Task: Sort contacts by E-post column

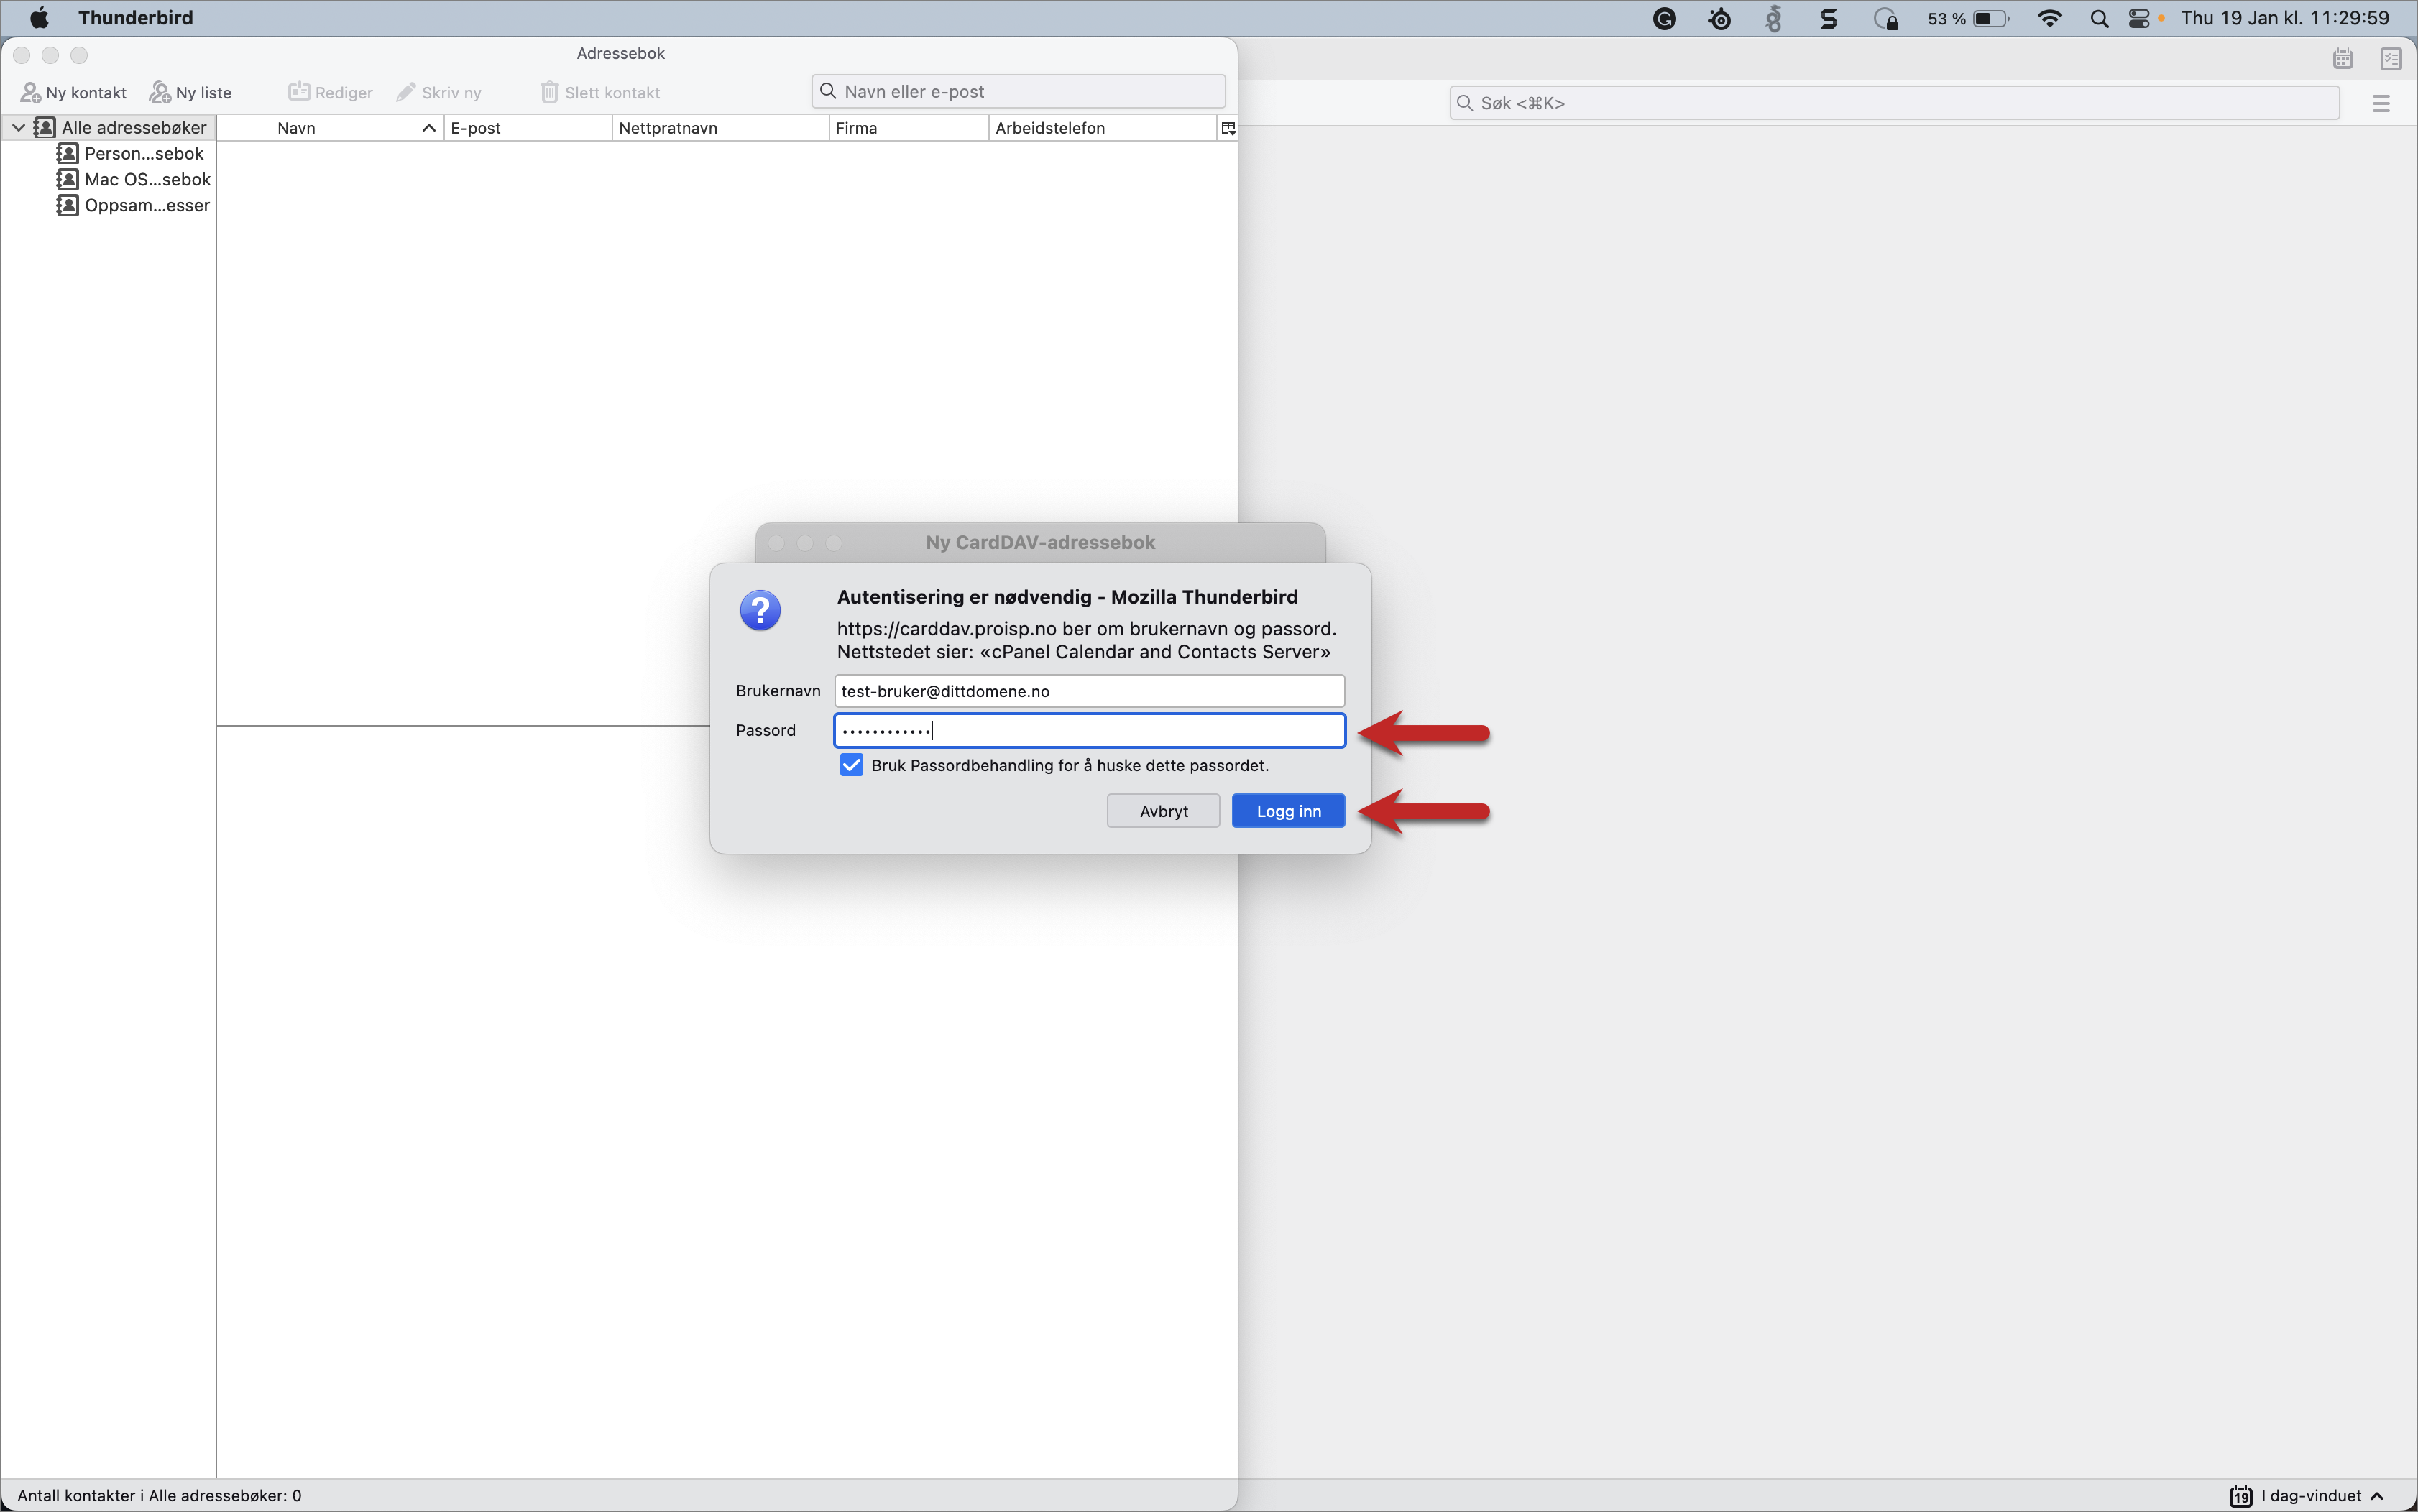Action: (528, 128)
